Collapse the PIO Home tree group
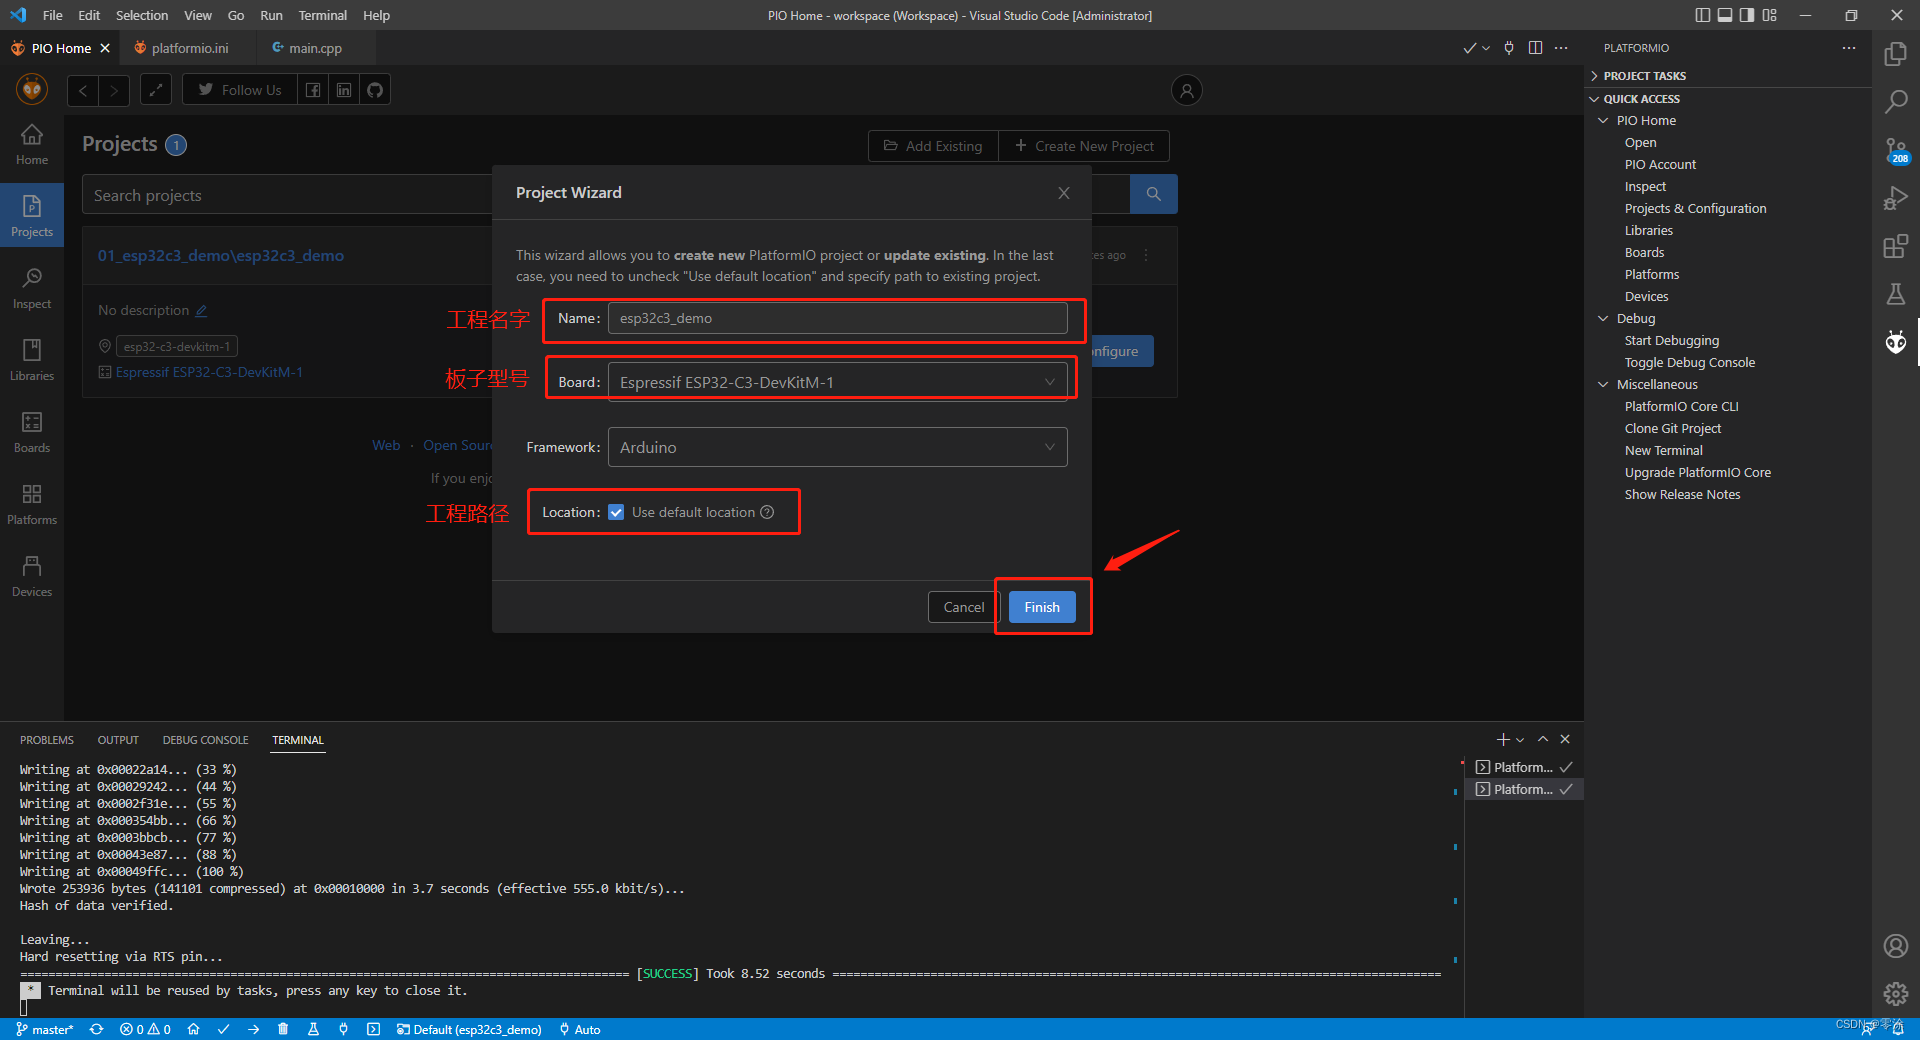The width and height of the screenshot is (1920, 1040). (1604, 121)
